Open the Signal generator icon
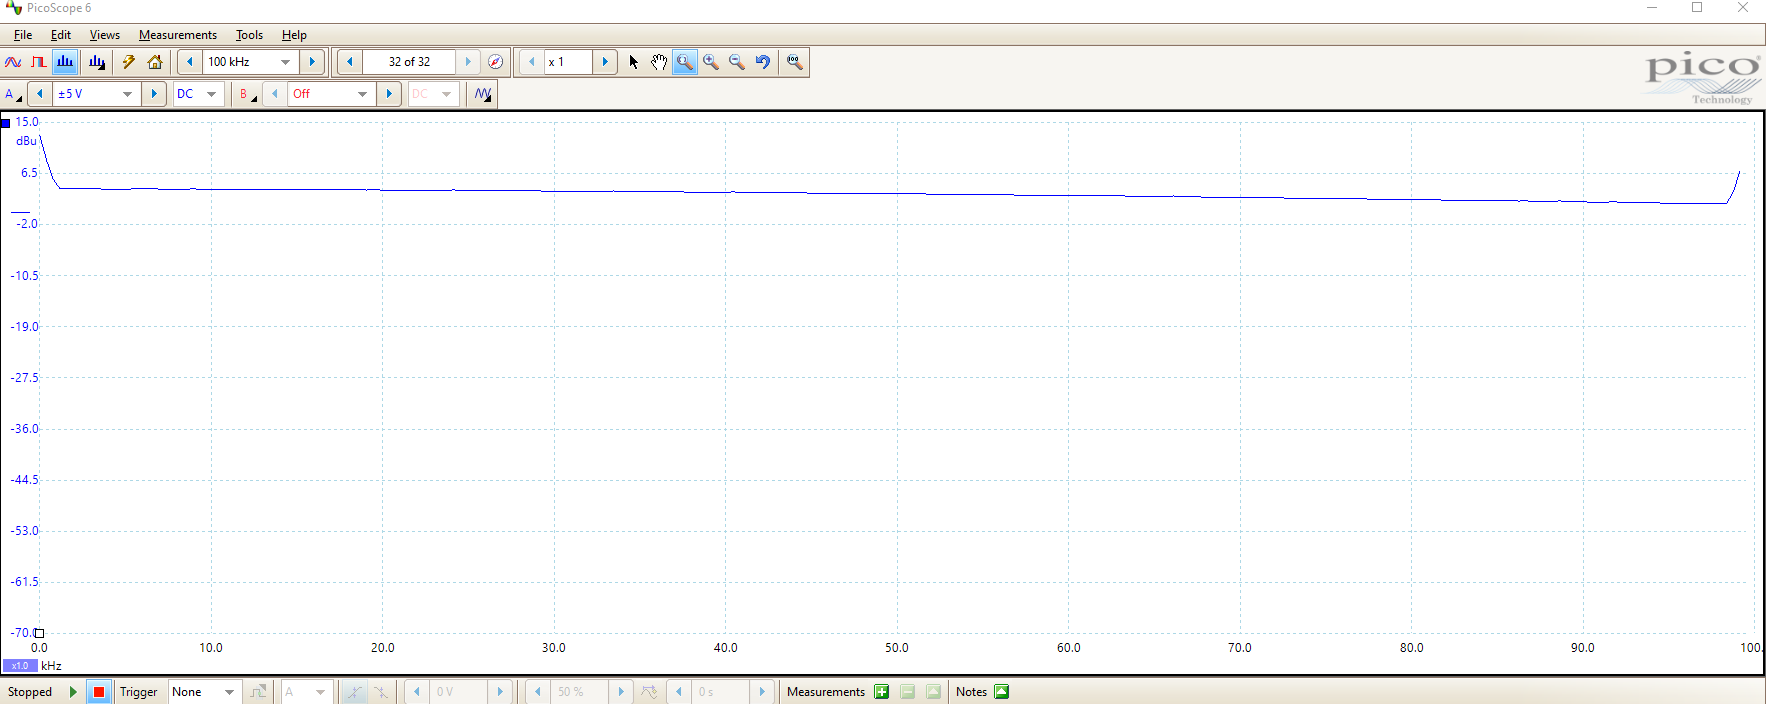The image size is (1766, 704). point(483,94)
